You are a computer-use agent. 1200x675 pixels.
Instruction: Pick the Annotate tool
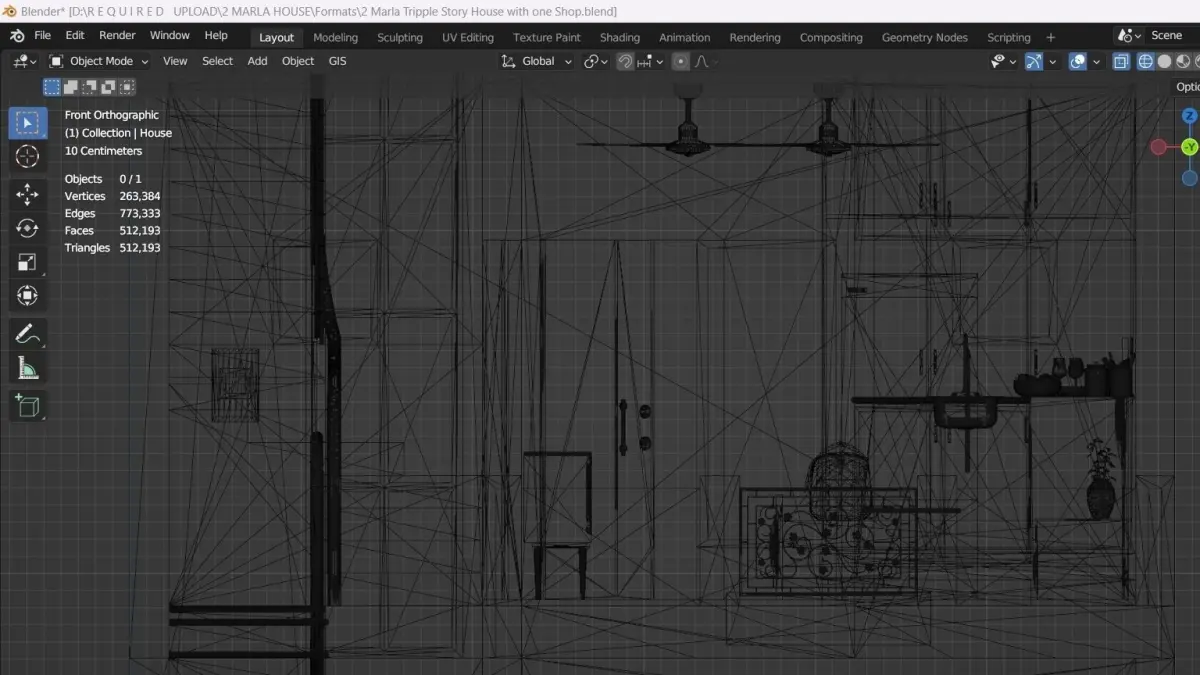coord(27,334)
